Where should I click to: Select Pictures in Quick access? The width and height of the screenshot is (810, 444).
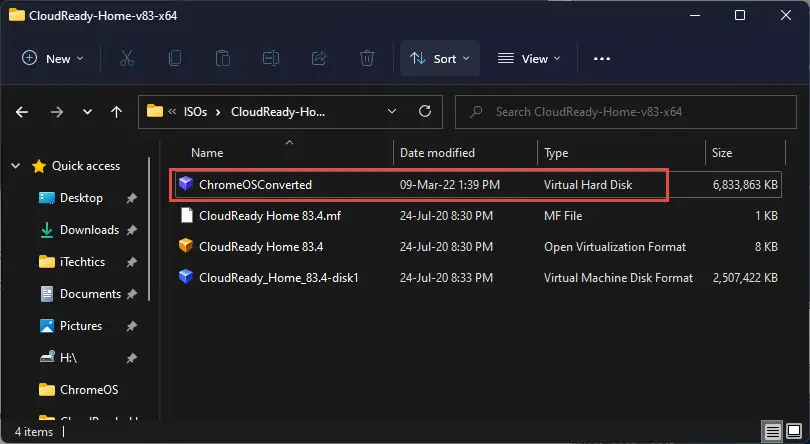(x=81, y=326)
